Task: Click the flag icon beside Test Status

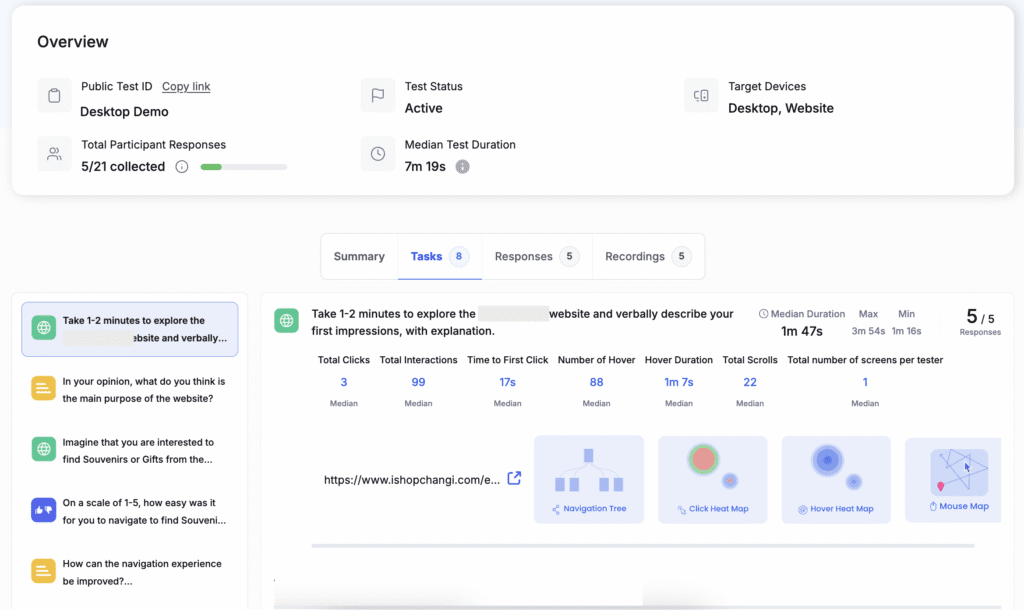Action: click(378, 96)
